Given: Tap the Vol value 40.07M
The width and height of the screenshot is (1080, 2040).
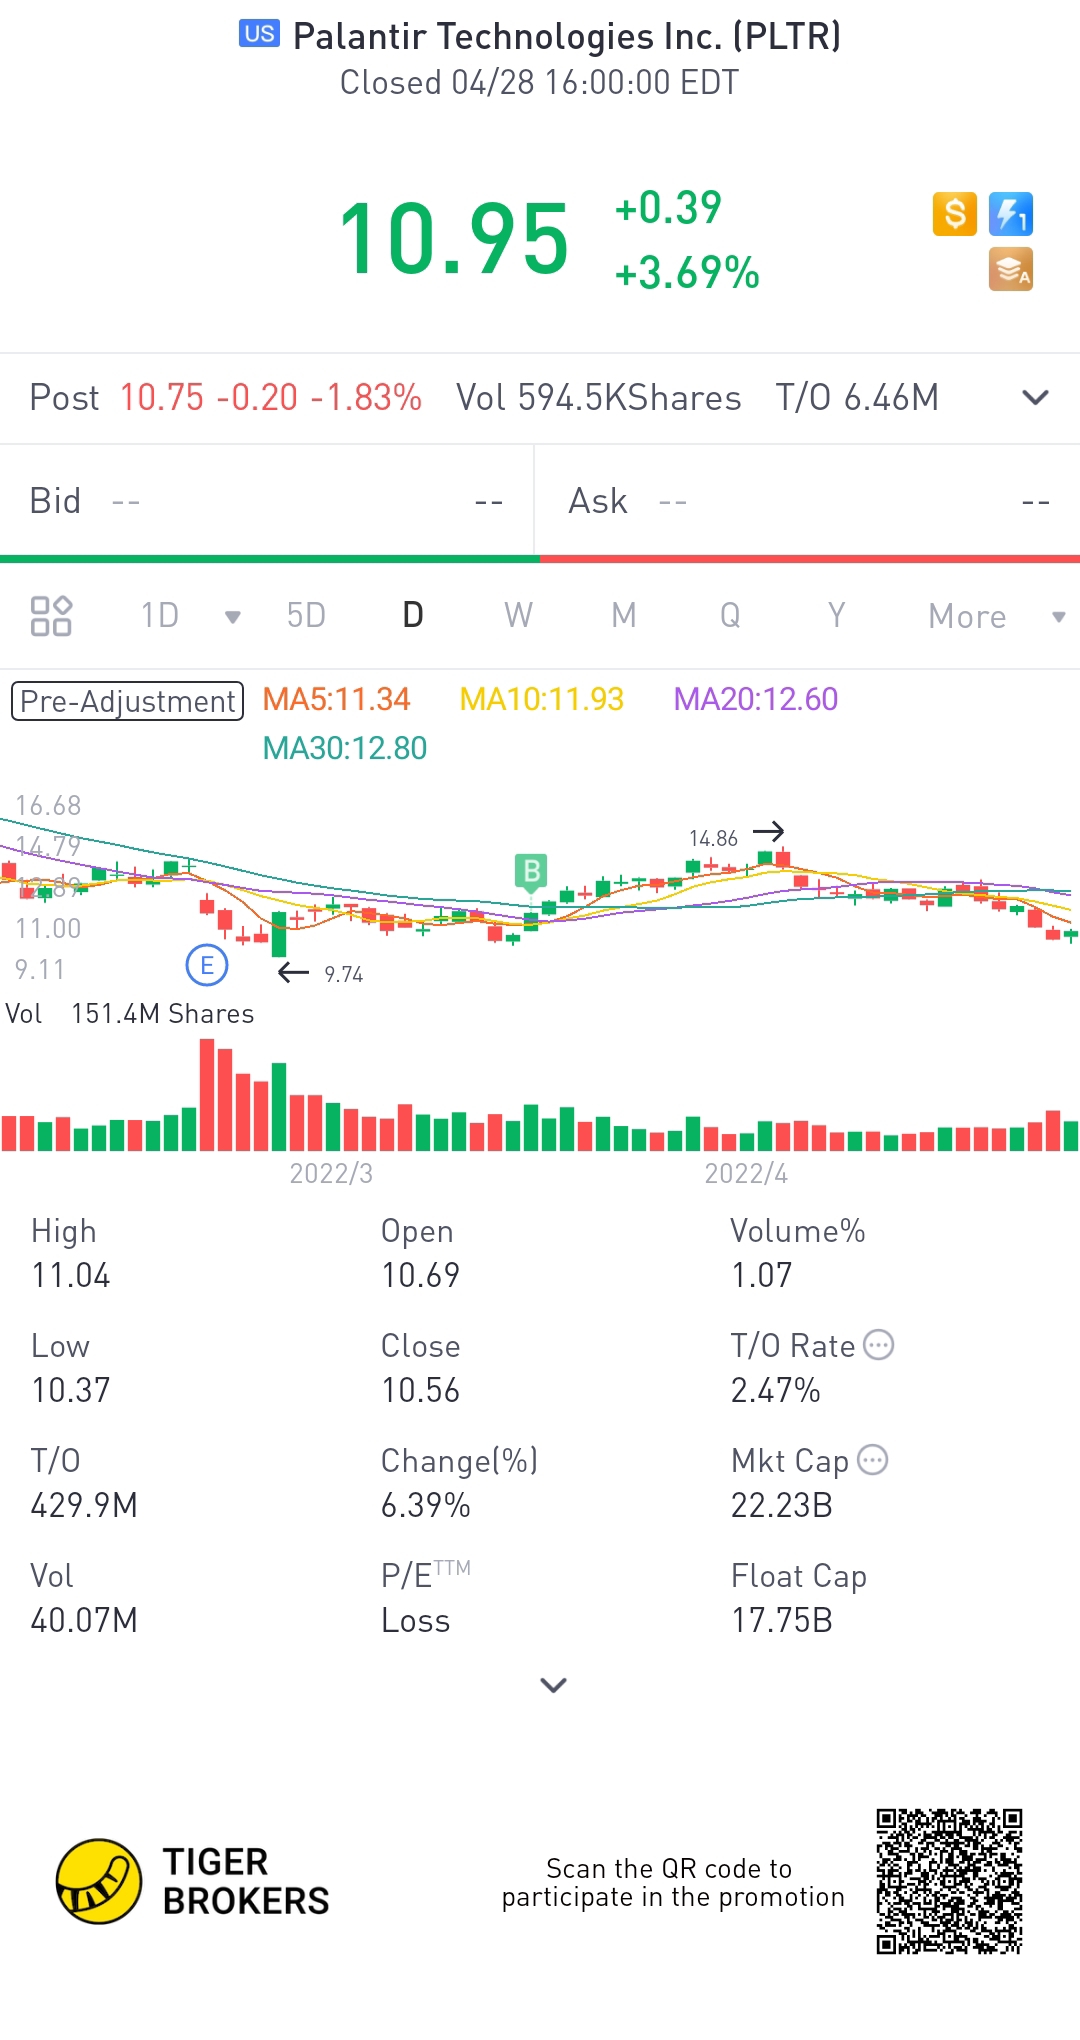Looking at the screenshot, I should click(84, 1620).
